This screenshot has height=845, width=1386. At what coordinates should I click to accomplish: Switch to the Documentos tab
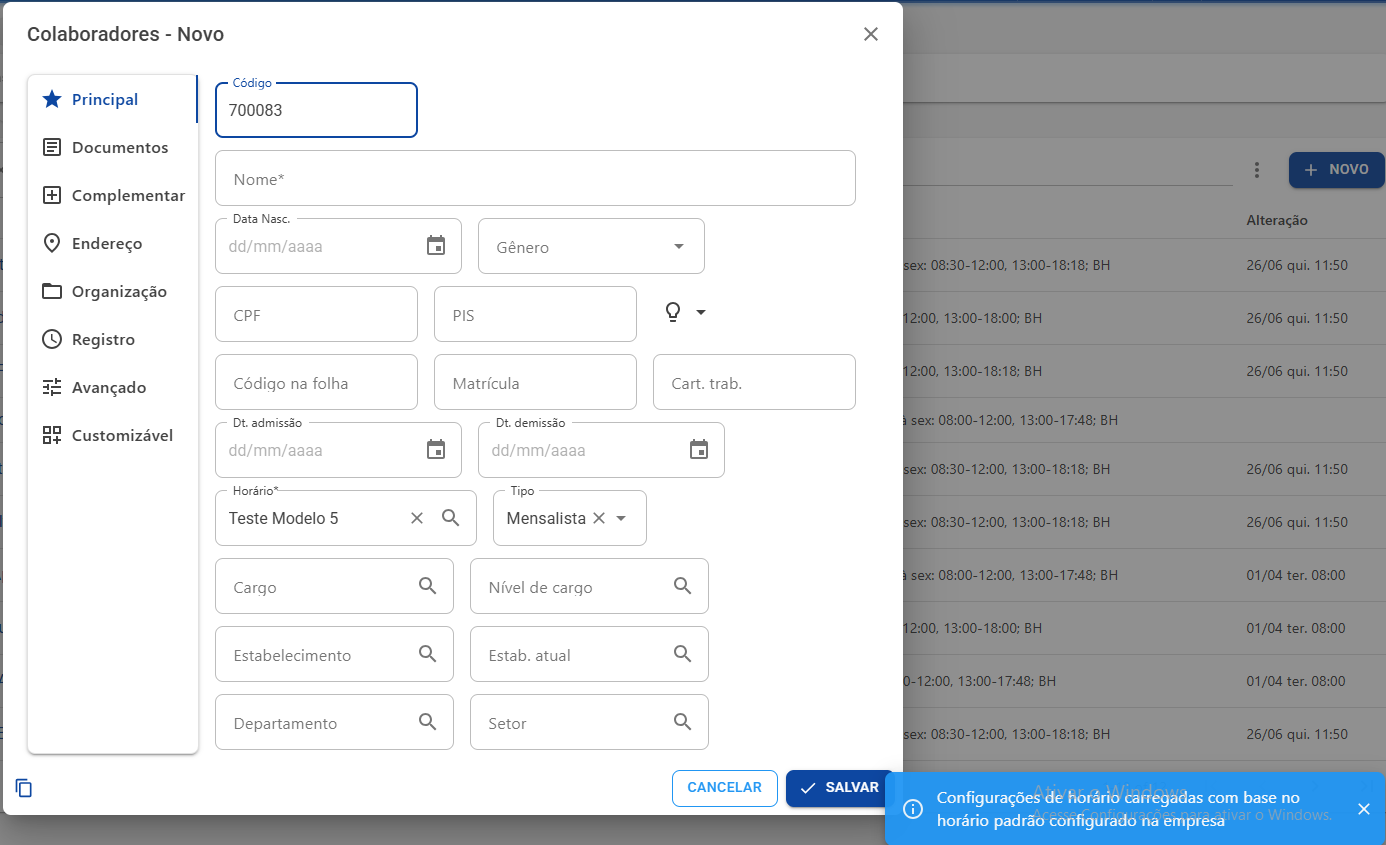[x=113, y=147]
